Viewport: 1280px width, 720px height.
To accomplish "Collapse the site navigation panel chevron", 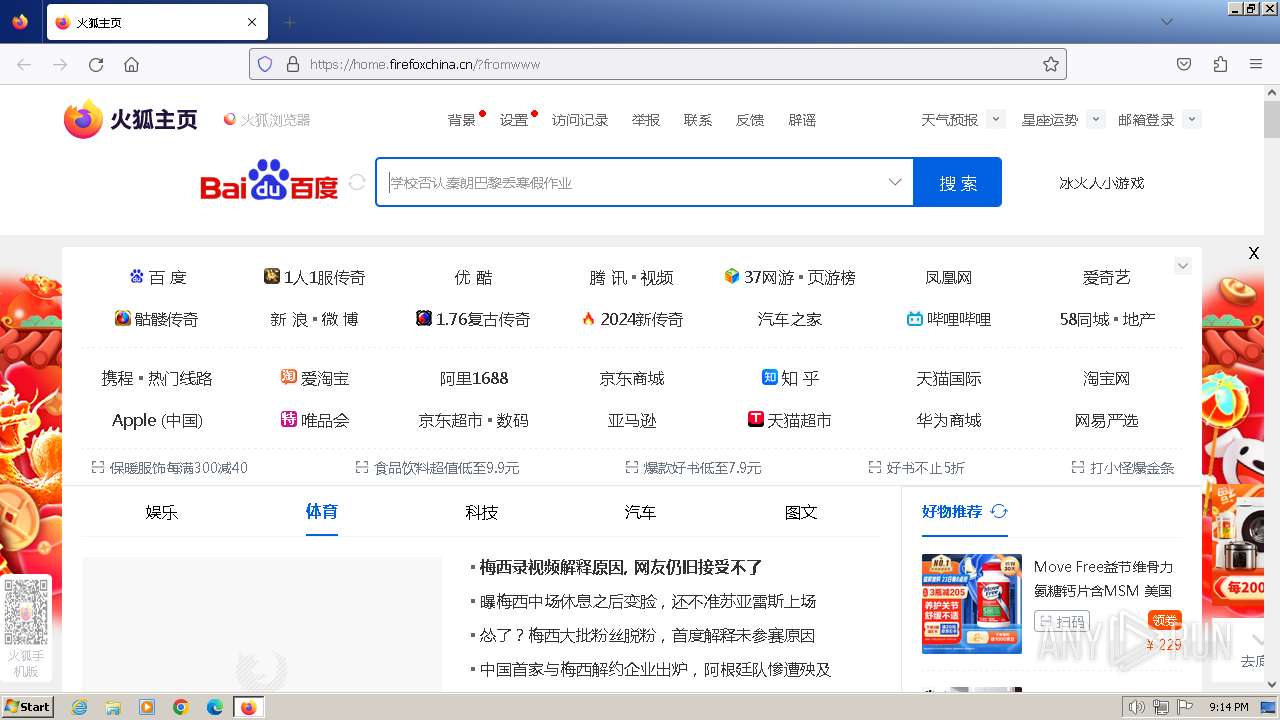I will [1183, 266].
